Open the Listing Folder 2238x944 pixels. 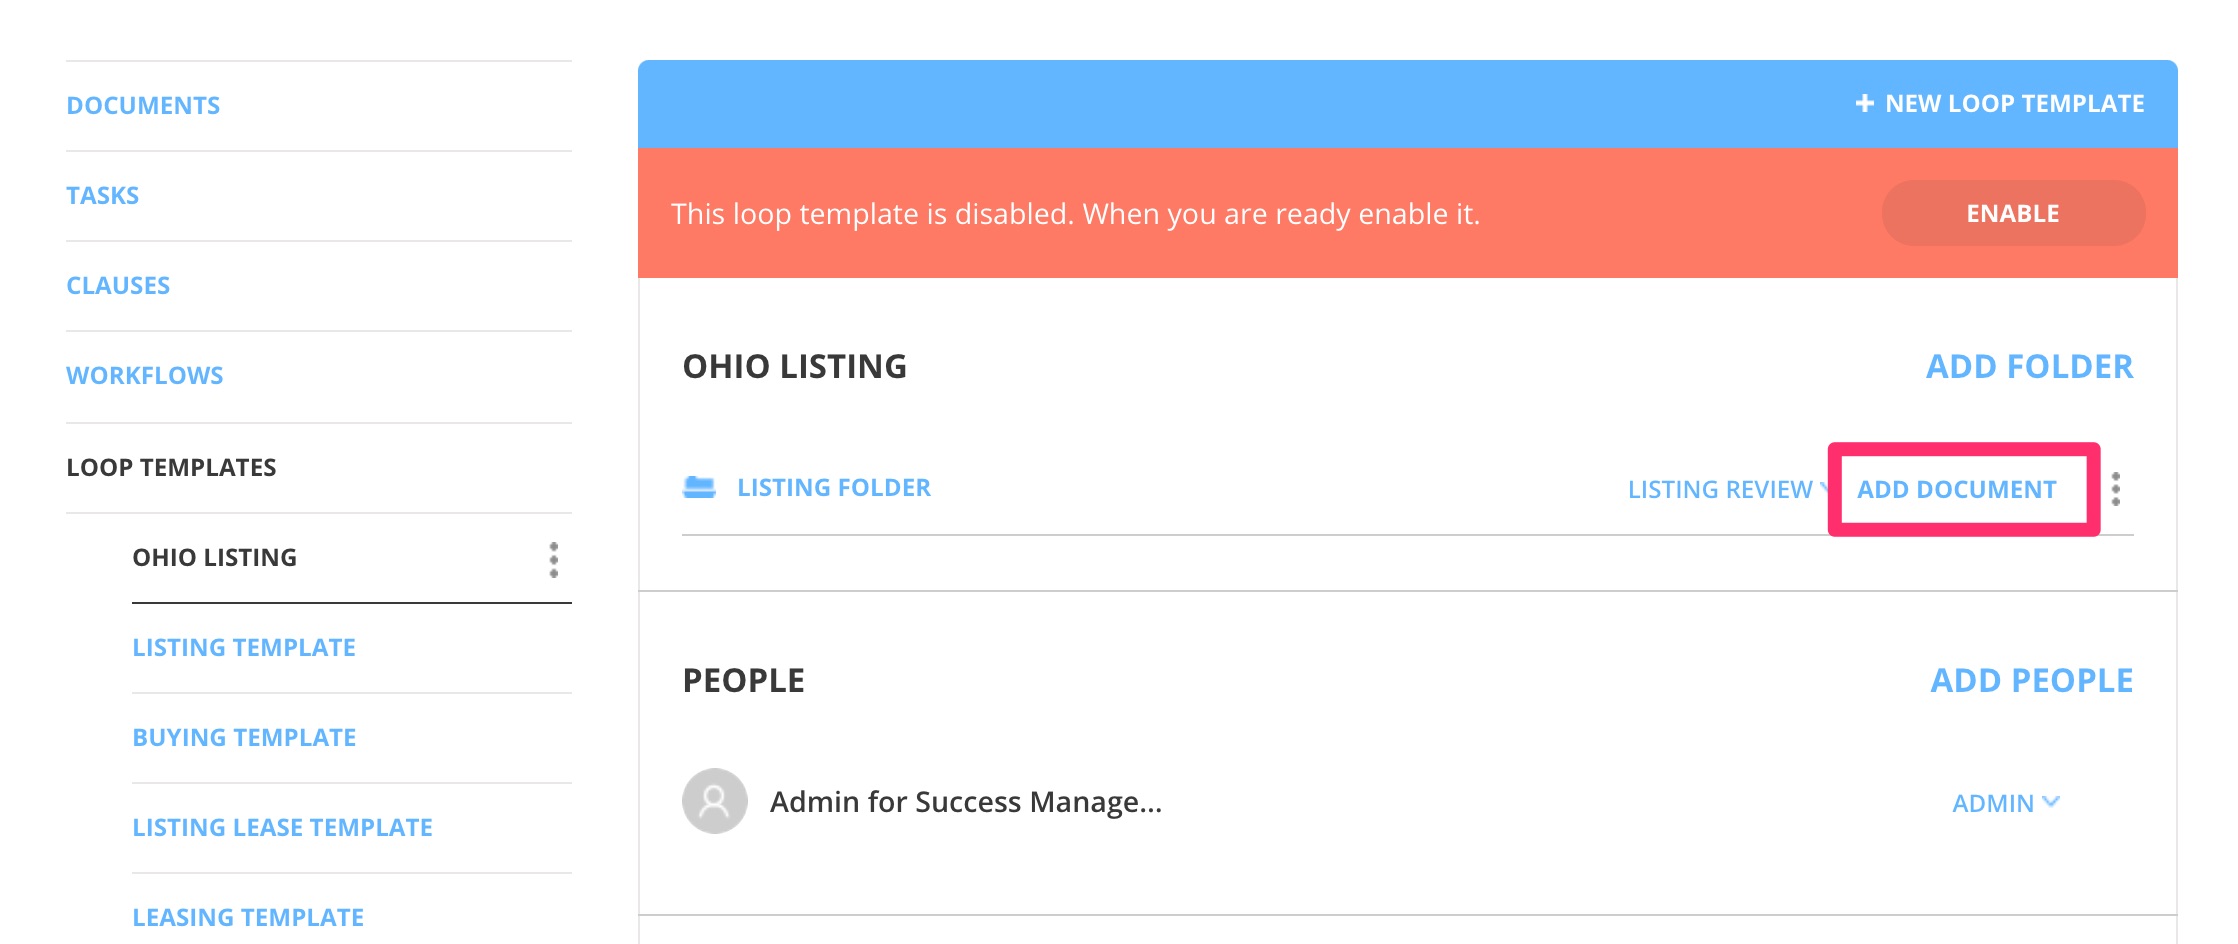[x=834, y=487]
